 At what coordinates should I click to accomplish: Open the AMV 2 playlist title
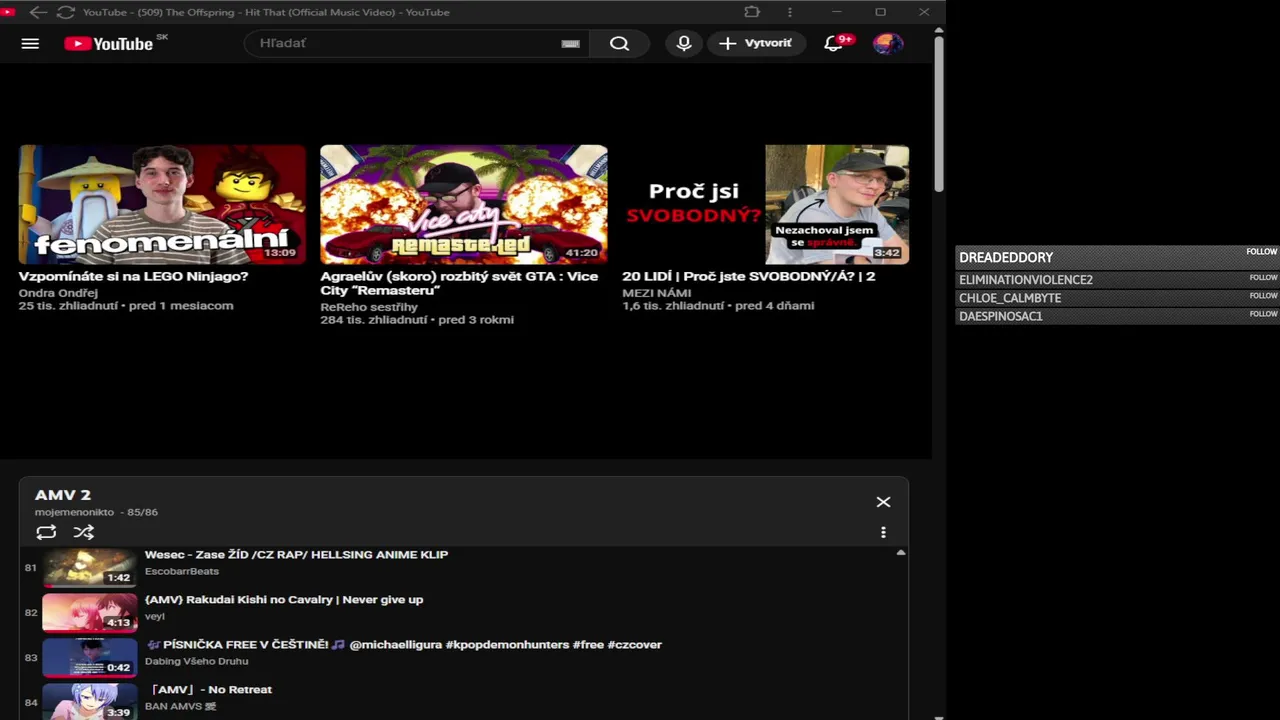click(63, 495)
